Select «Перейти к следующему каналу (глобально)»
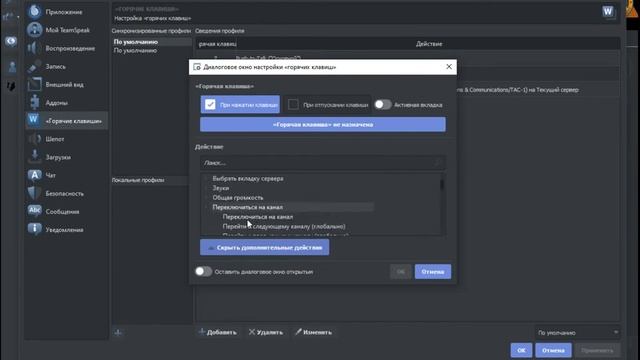This screenshot has height=360, width=640. [284, 227]
